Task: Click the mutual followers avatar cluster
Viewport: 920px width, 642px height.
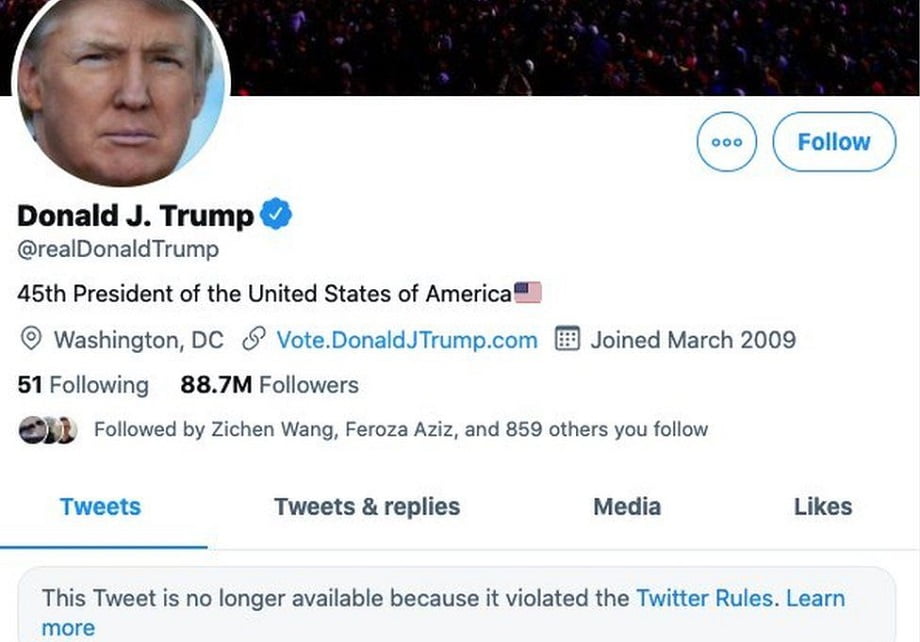Action: (x=47, y=430)
